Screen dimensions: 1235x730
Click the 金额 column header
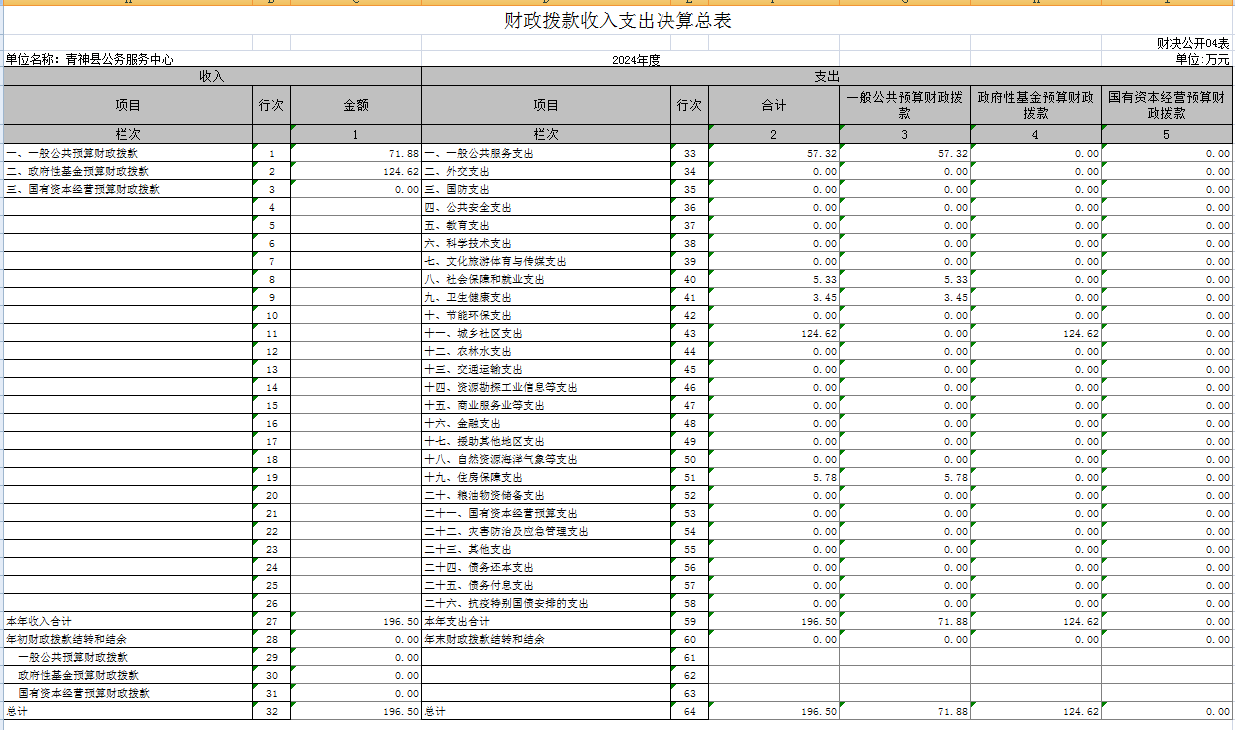(x=356, y=105)
